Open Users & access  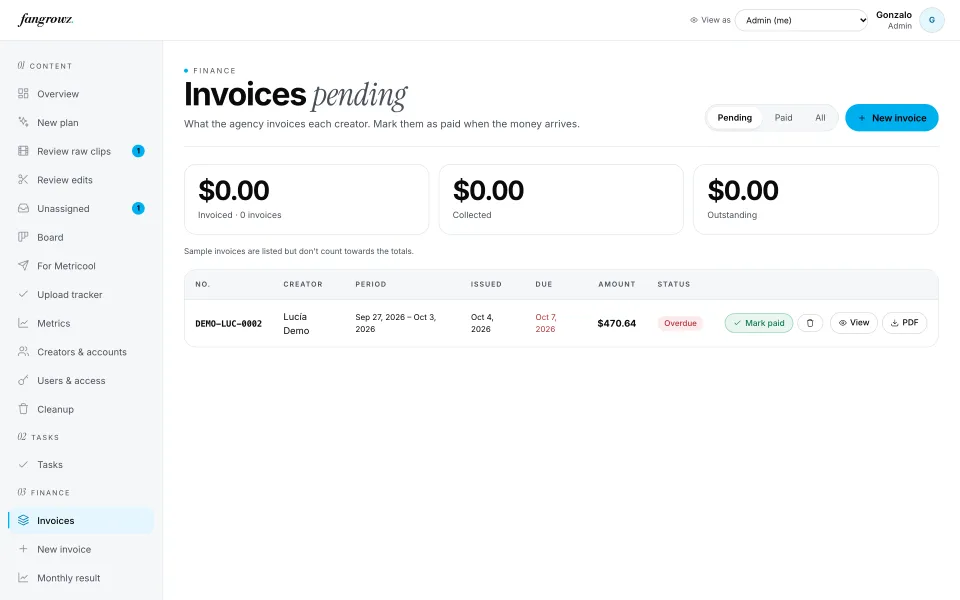pos(81,380)
